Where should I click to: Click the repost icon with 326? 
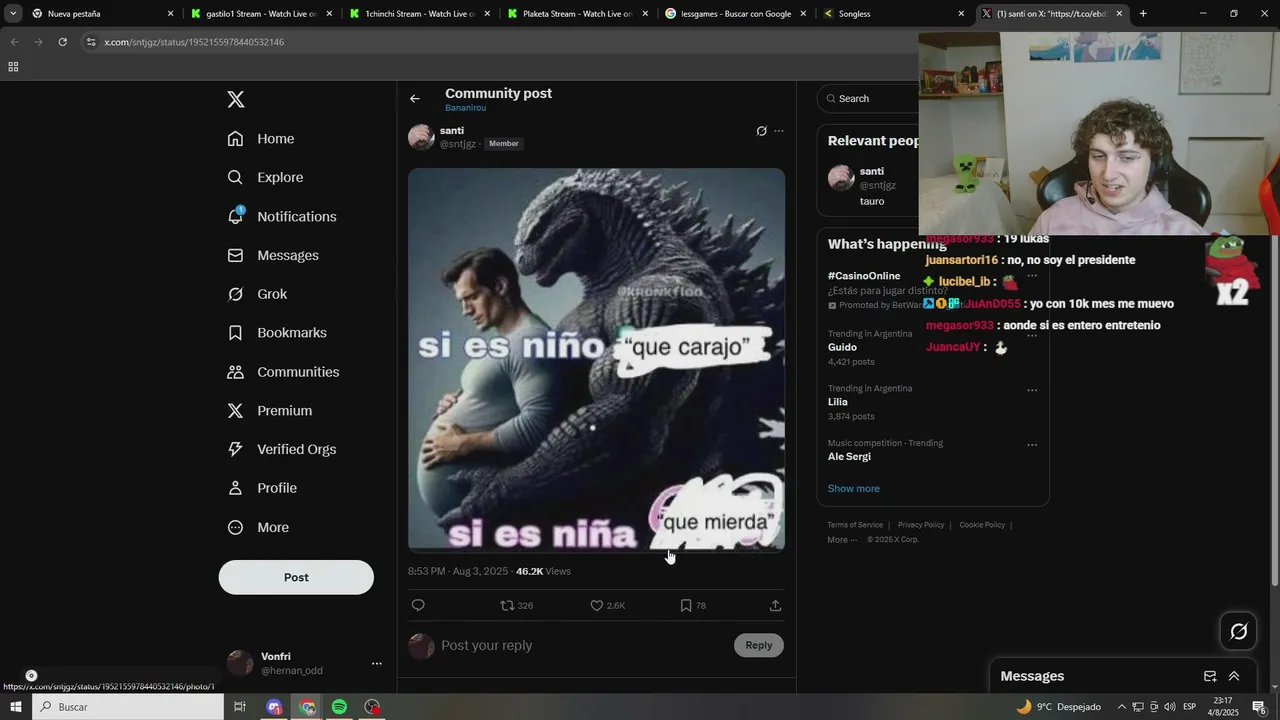coord(516,605)
